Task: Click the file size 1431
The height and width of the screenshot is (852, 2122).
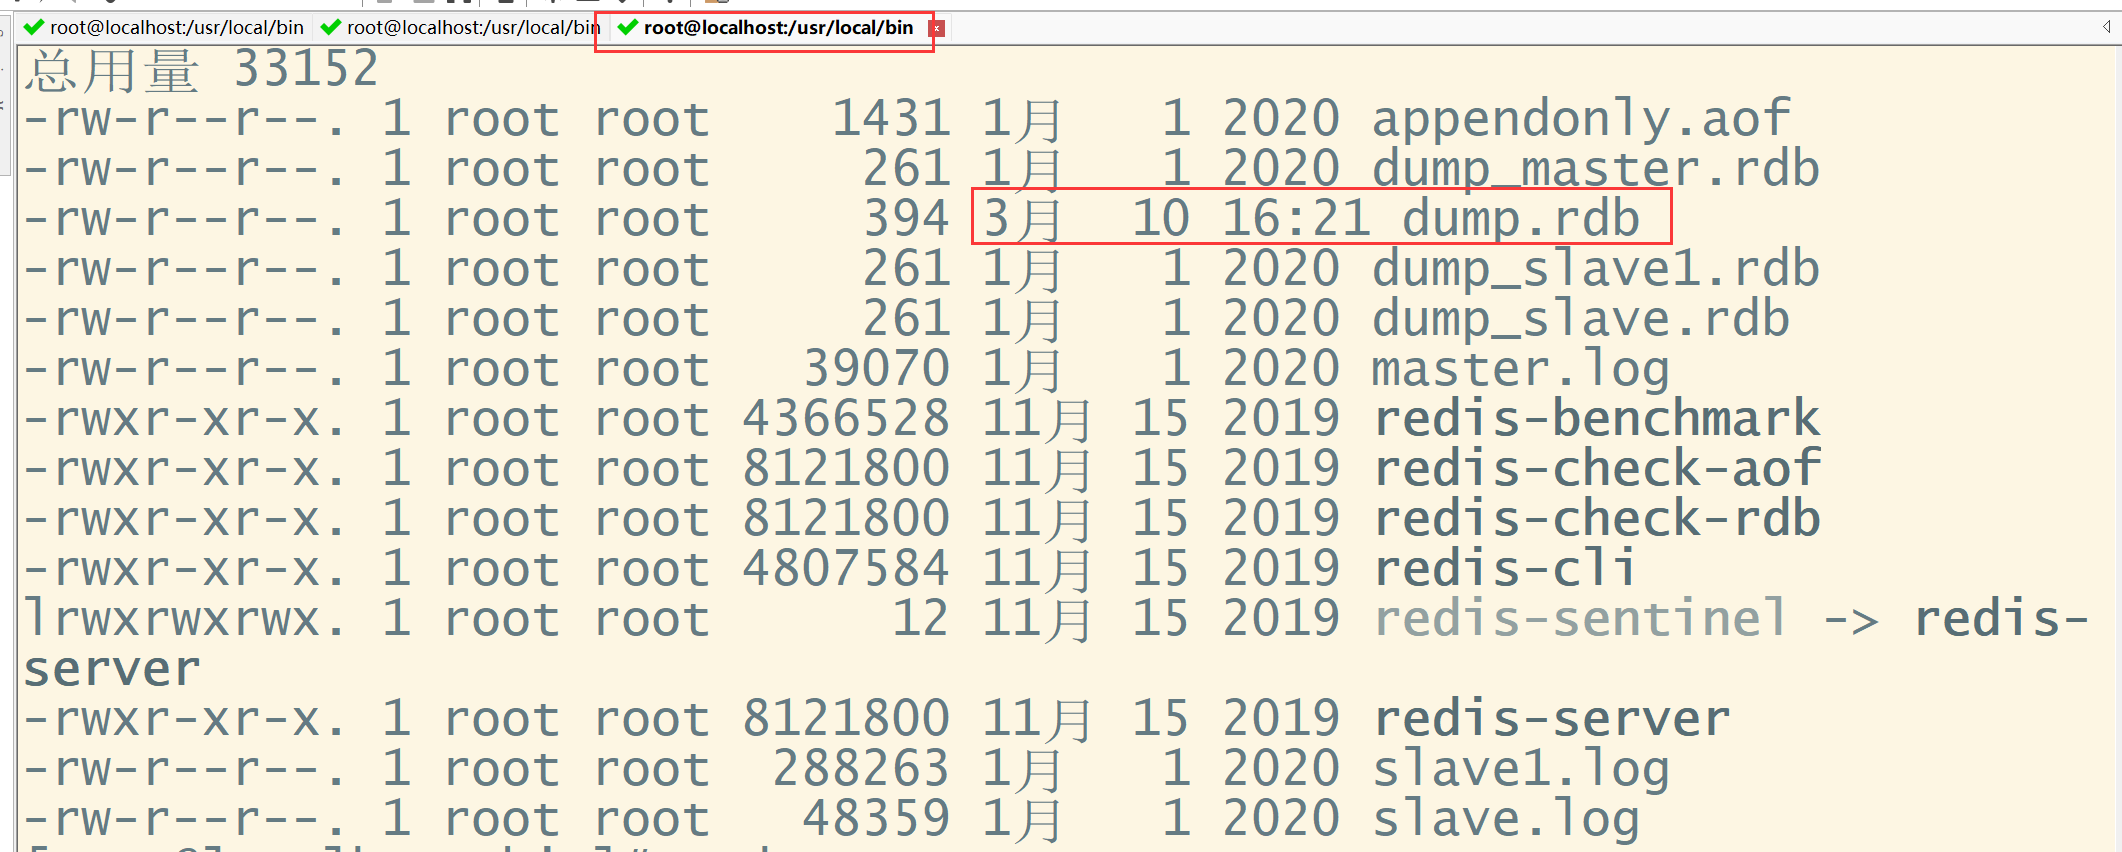Action: (x=891, y=119)
